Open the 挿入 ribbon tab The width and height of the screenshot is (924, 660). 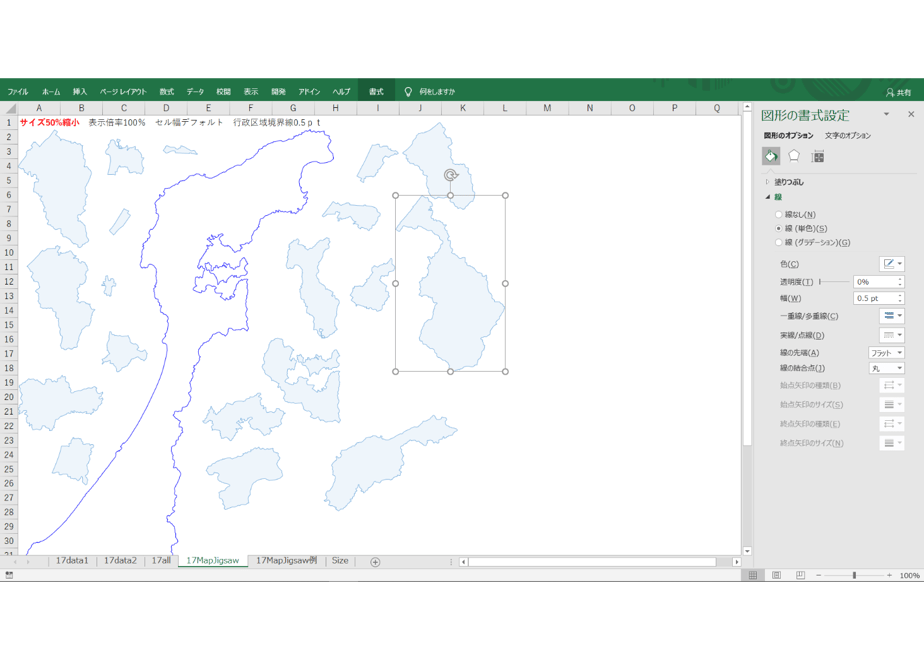[80, 91]
